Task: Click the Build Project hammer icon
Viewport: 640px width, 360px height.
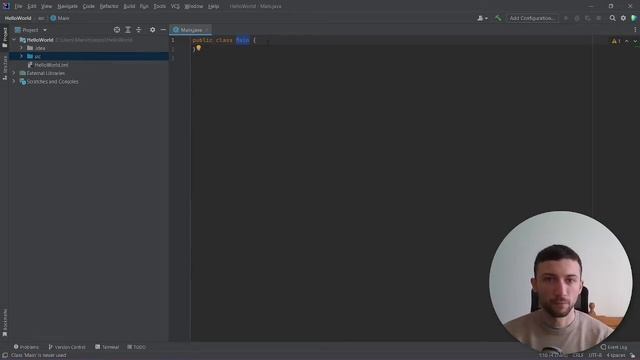Action: pyautogui.click(x=498, y=18)
